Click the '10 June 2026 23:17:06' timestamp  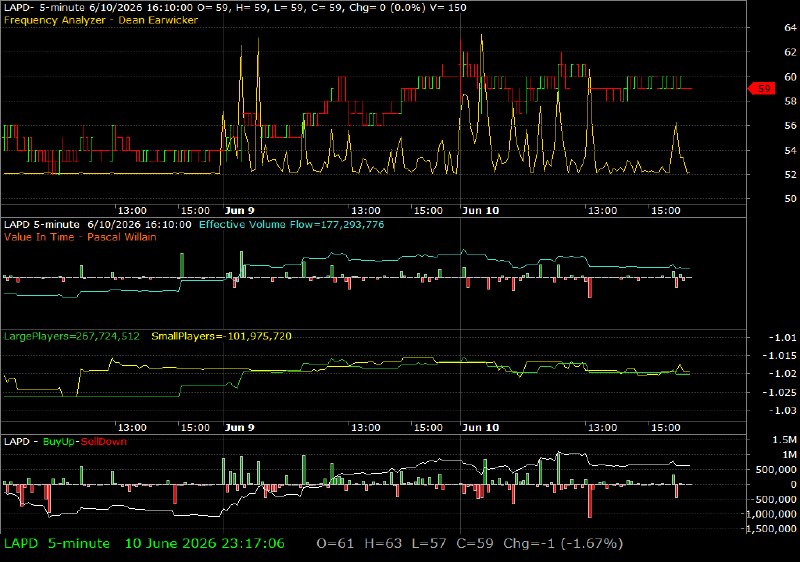[205, 544]
